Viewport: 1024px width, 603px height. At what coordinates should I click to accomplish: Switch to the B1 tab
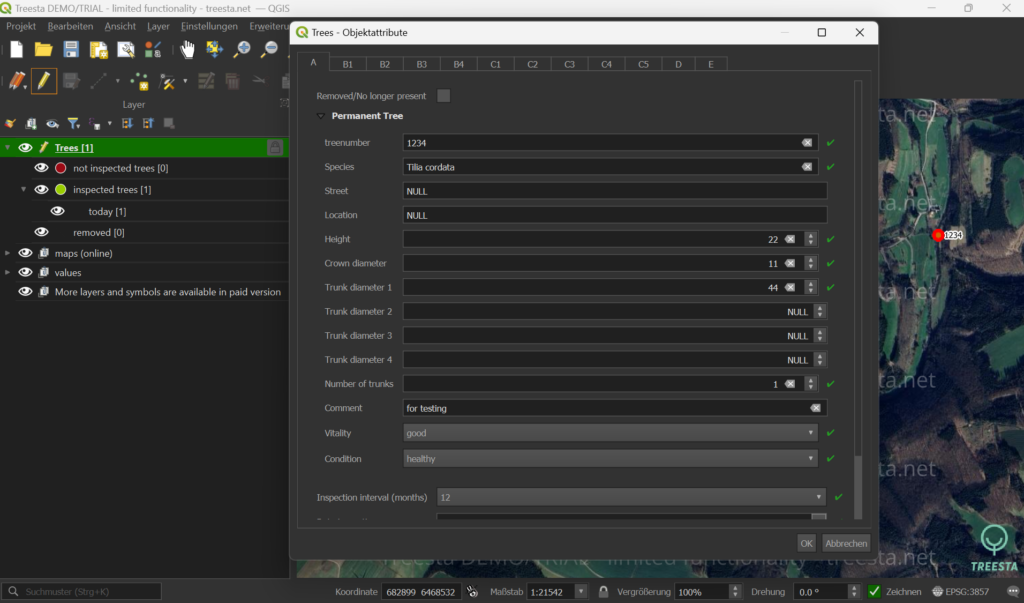click(347, 64)
